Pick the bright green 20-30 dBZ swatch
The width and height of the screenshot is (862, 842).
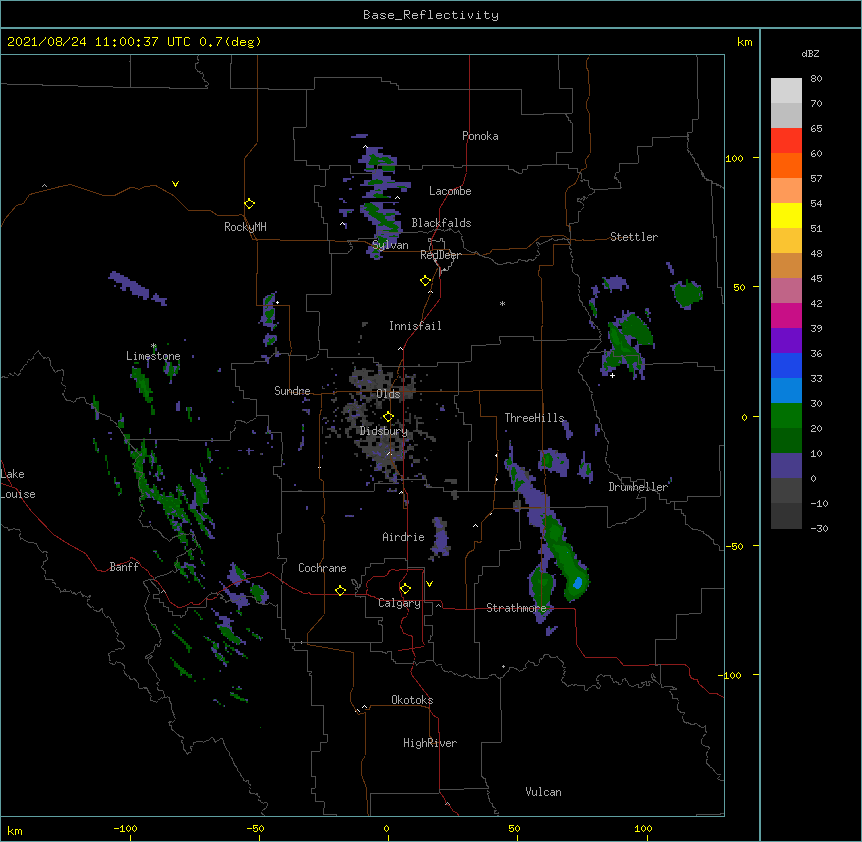786,416
